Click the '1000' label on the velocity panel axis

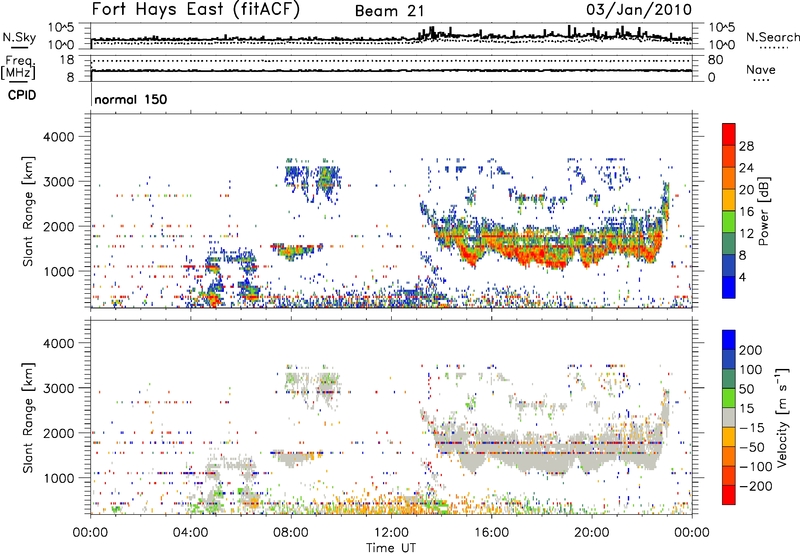(x=58, y=478)
